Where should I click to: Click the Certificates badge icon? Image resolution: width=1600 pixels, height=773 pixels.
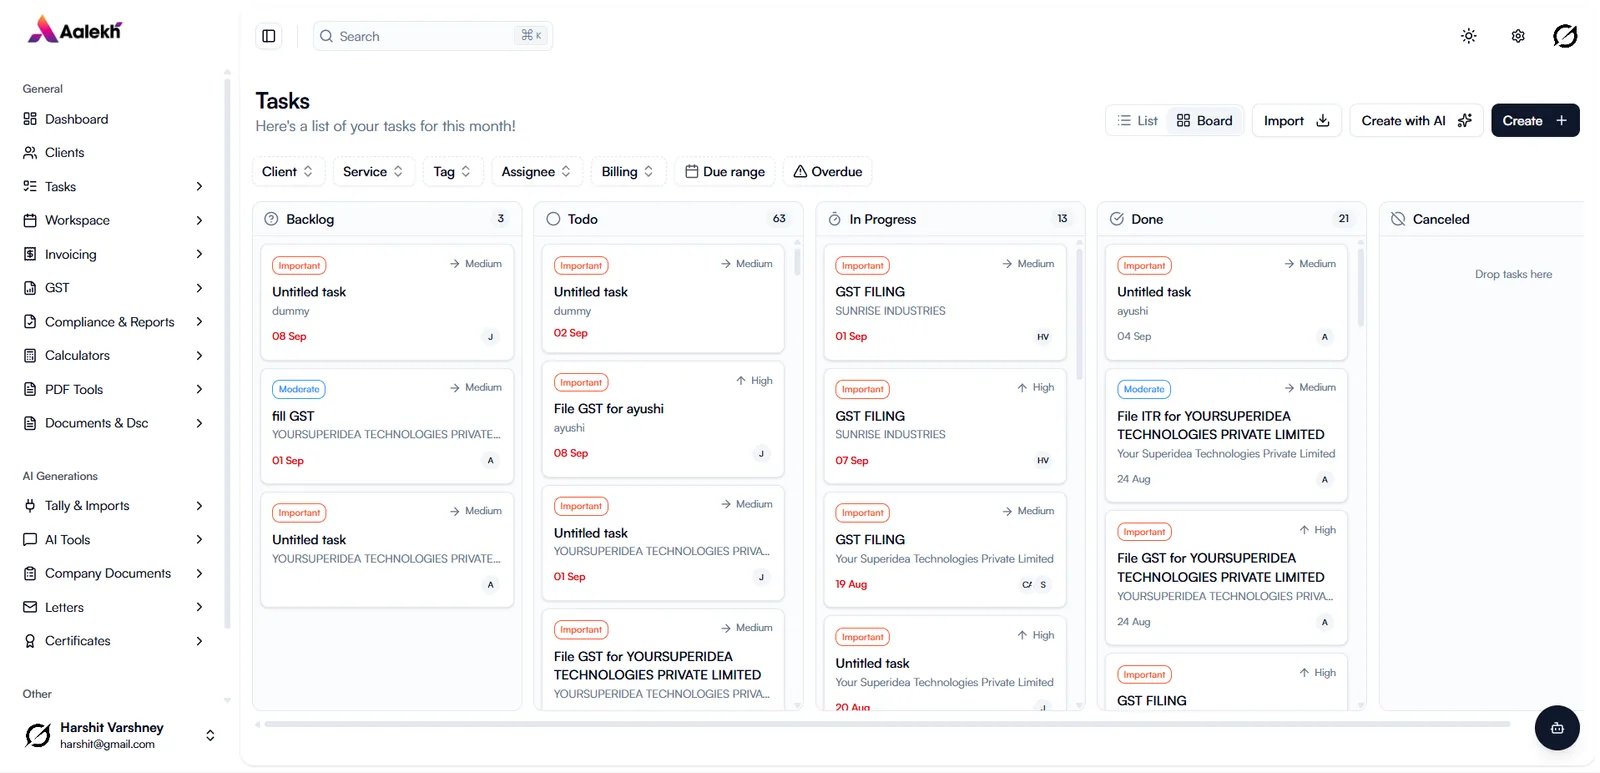[x=30, y=641]
